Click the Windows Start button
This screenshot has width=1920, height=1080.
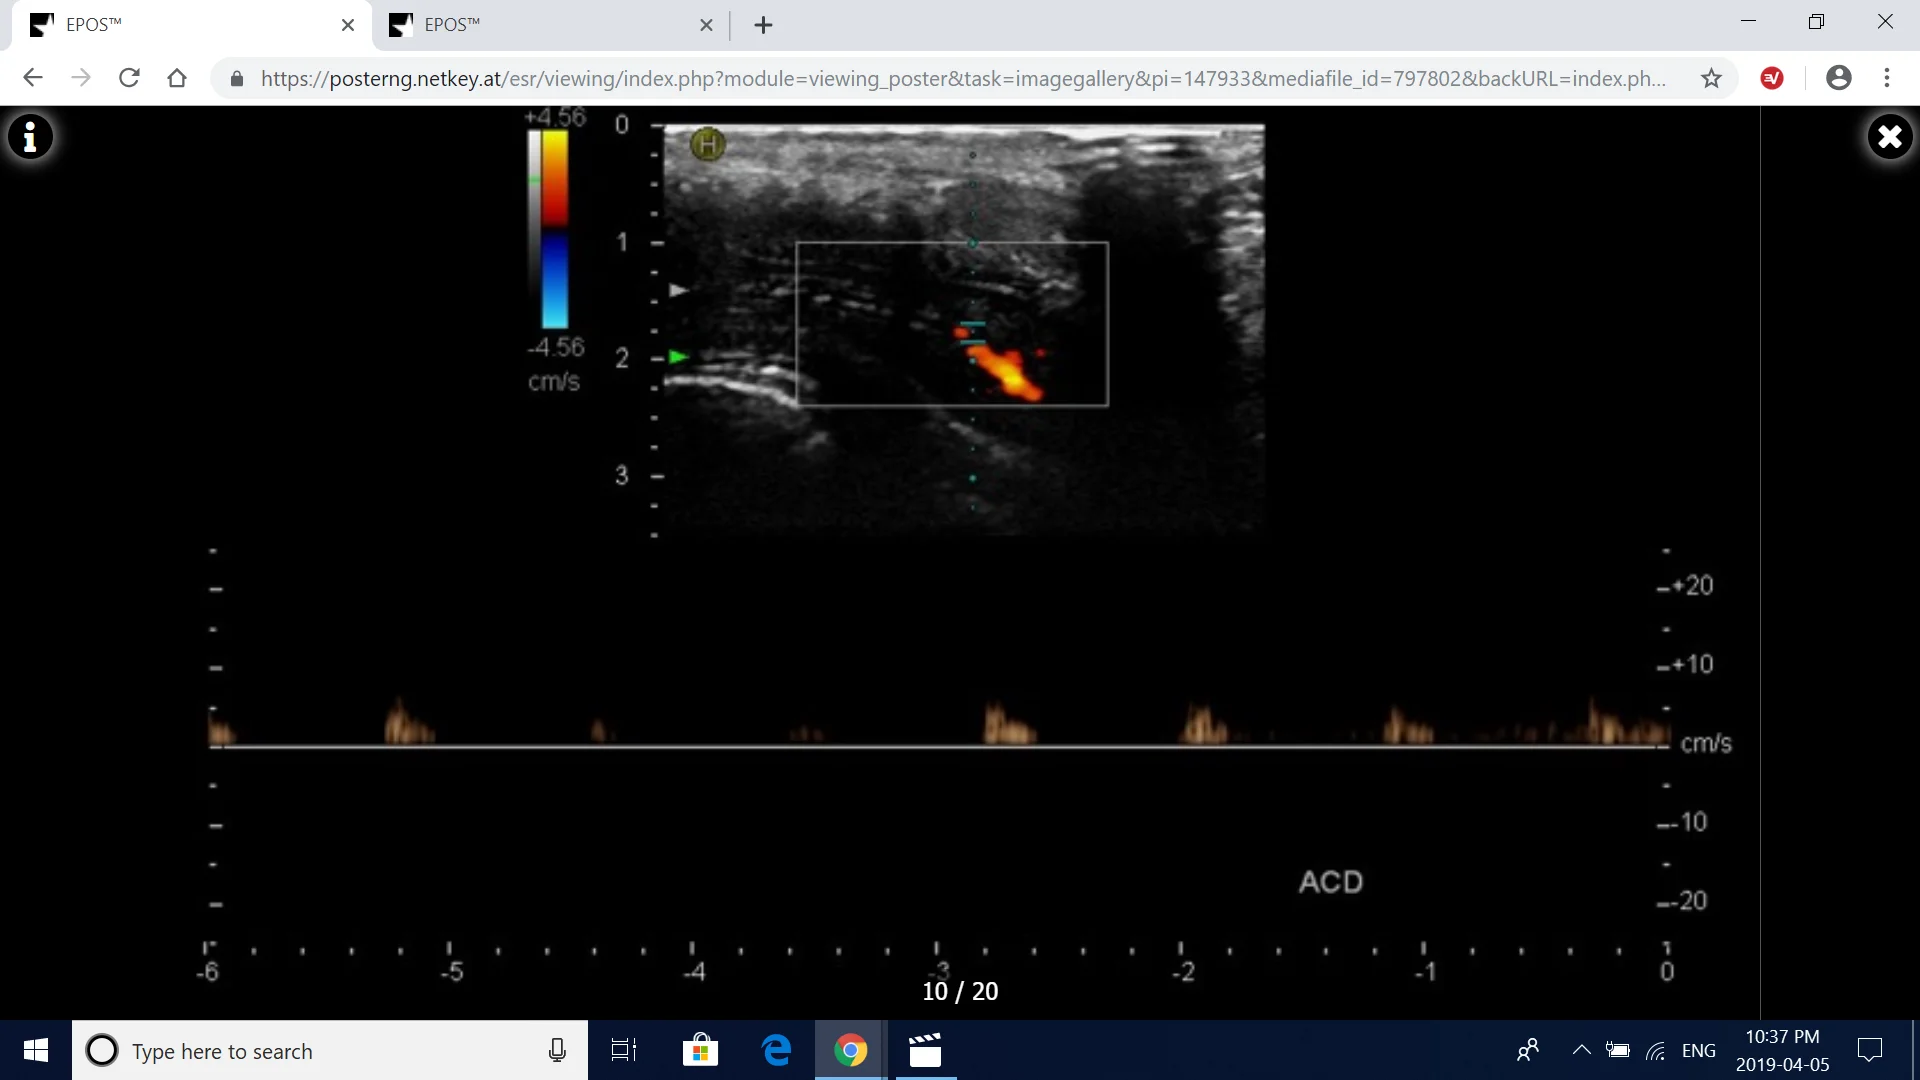(34, 1051)
